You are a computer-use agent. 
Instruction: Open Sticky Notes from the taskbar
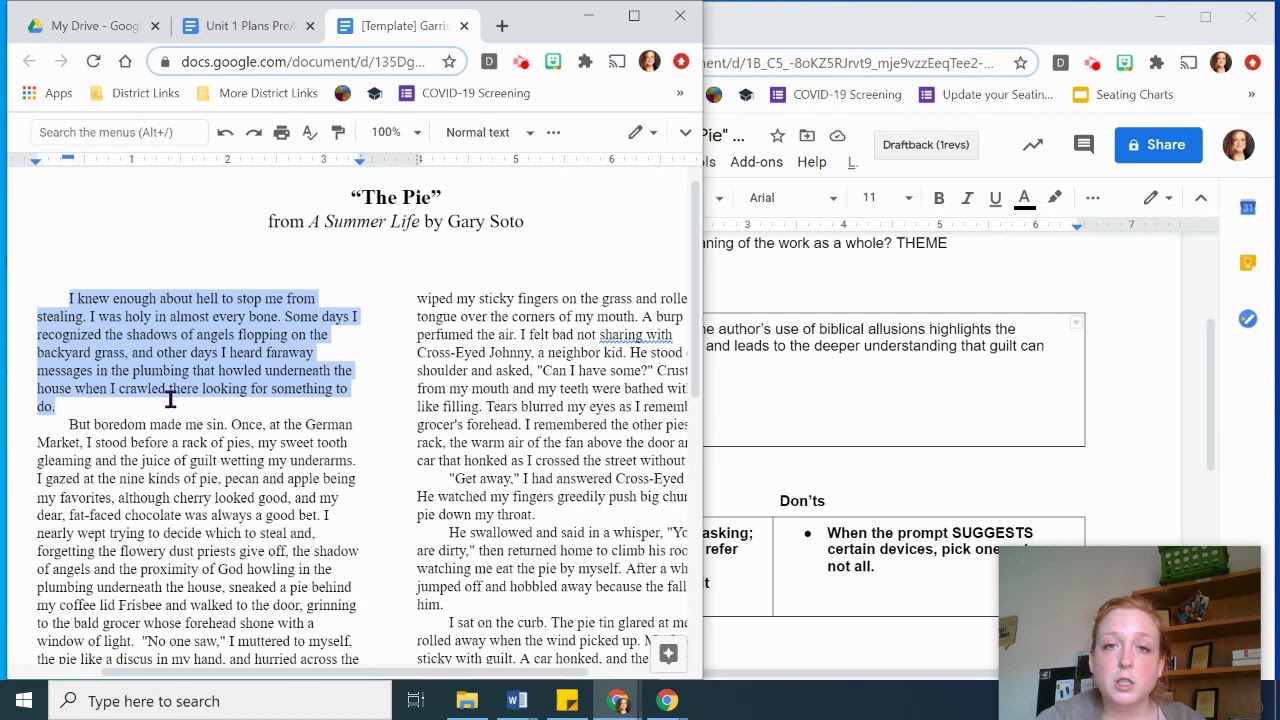[567, 701]
